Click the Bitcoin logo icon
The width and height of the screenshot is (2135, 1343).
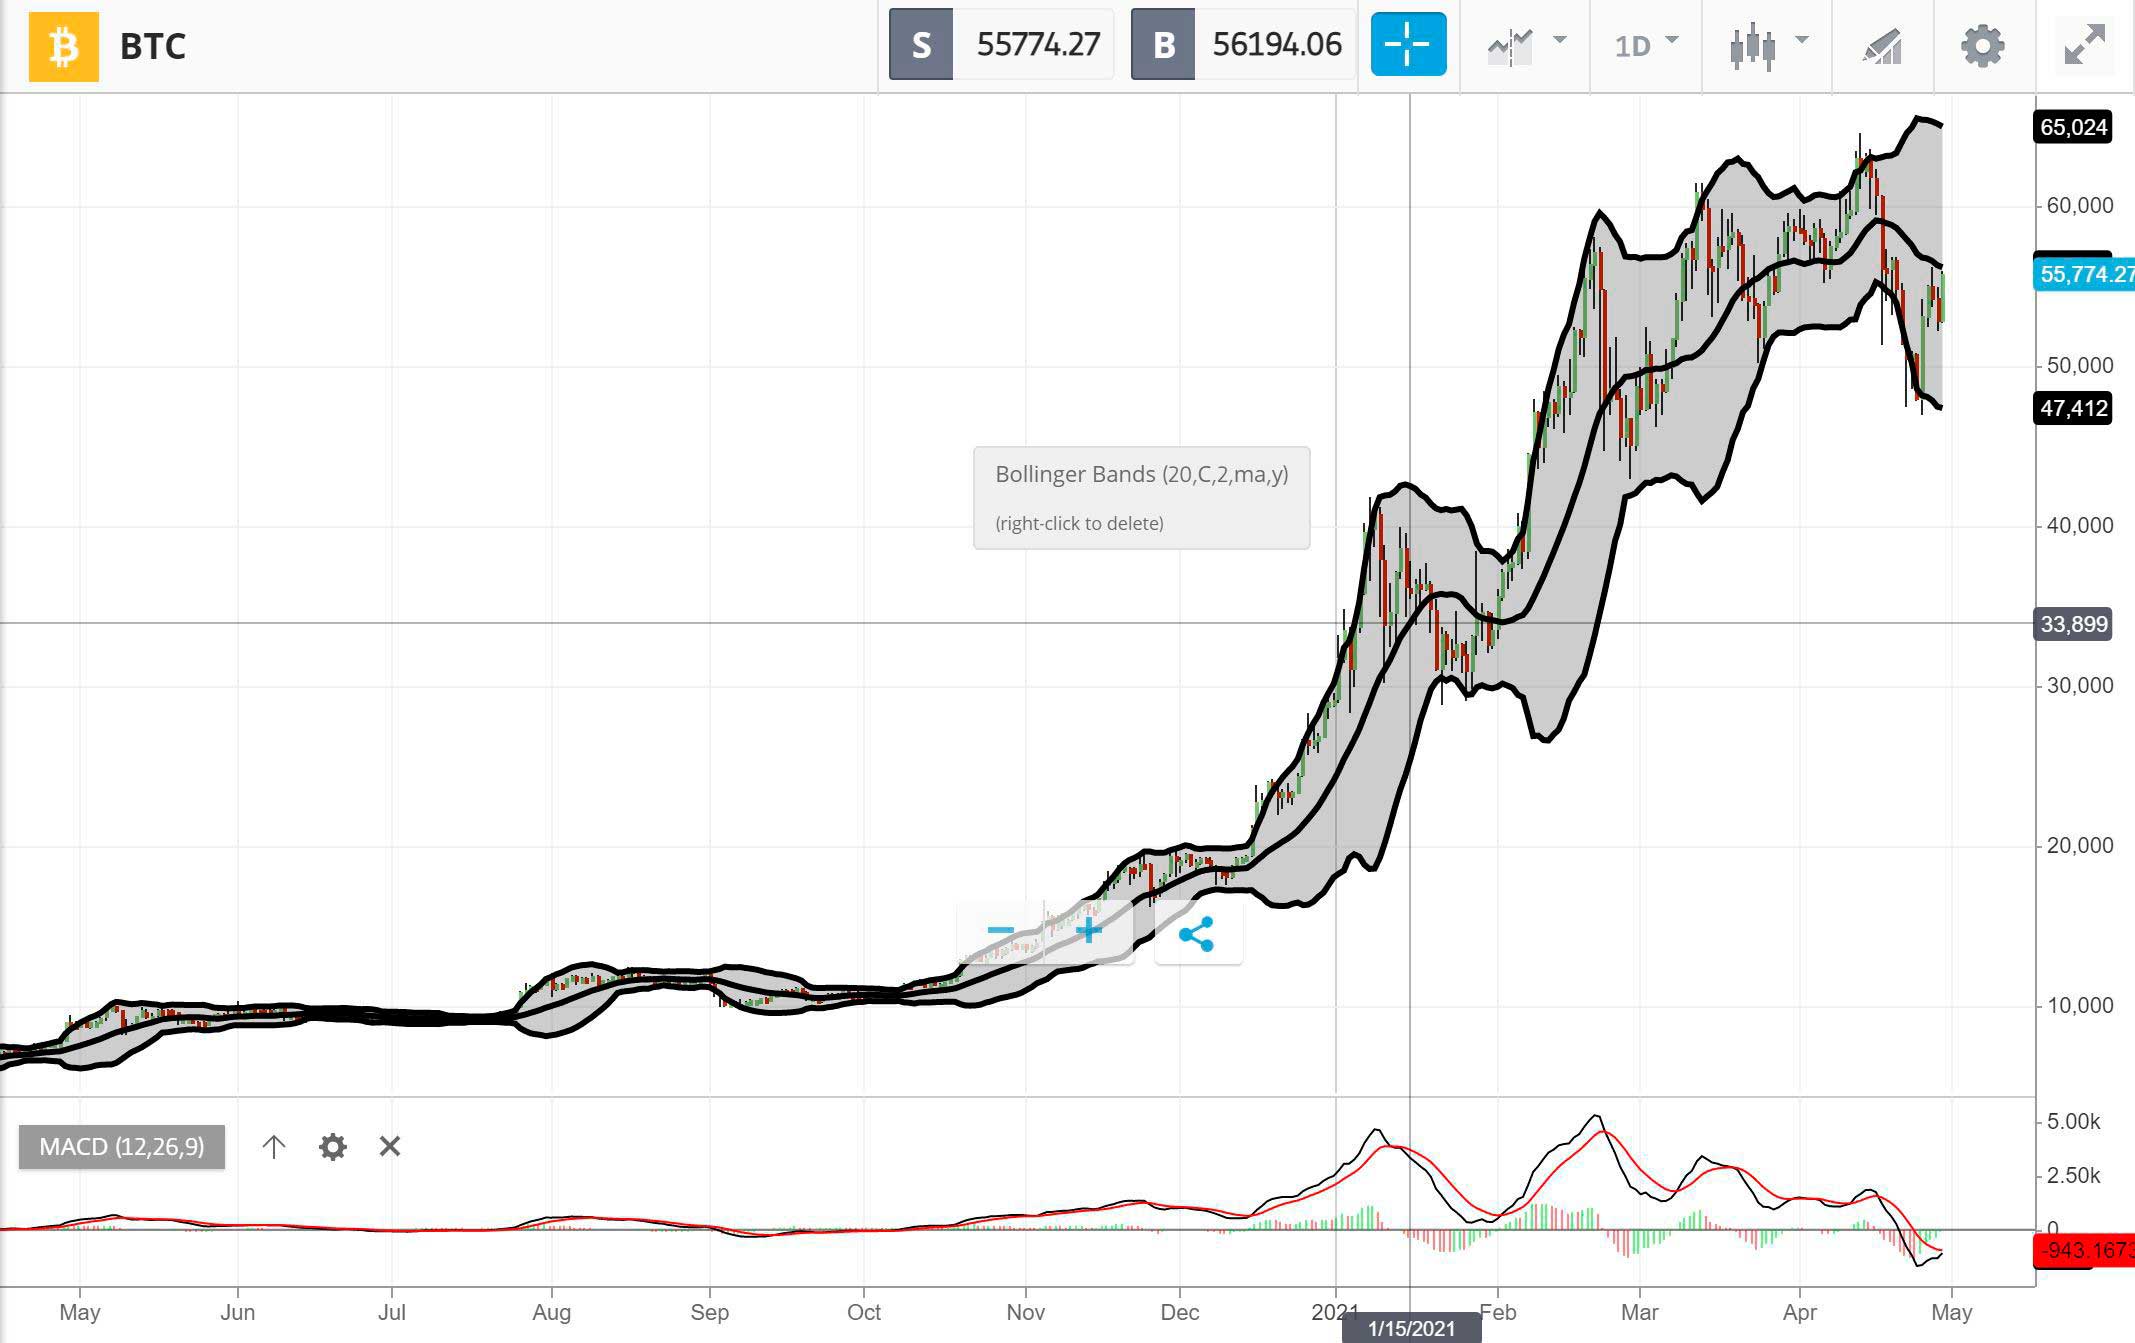[64, 46]
